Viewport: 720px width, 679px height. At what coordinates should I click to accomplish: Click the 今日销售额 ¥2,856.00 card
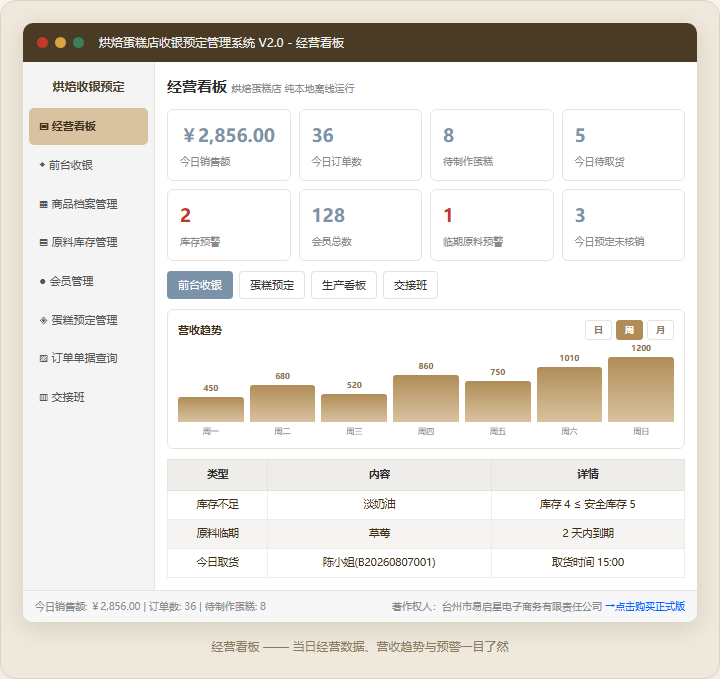click(229, 145)
